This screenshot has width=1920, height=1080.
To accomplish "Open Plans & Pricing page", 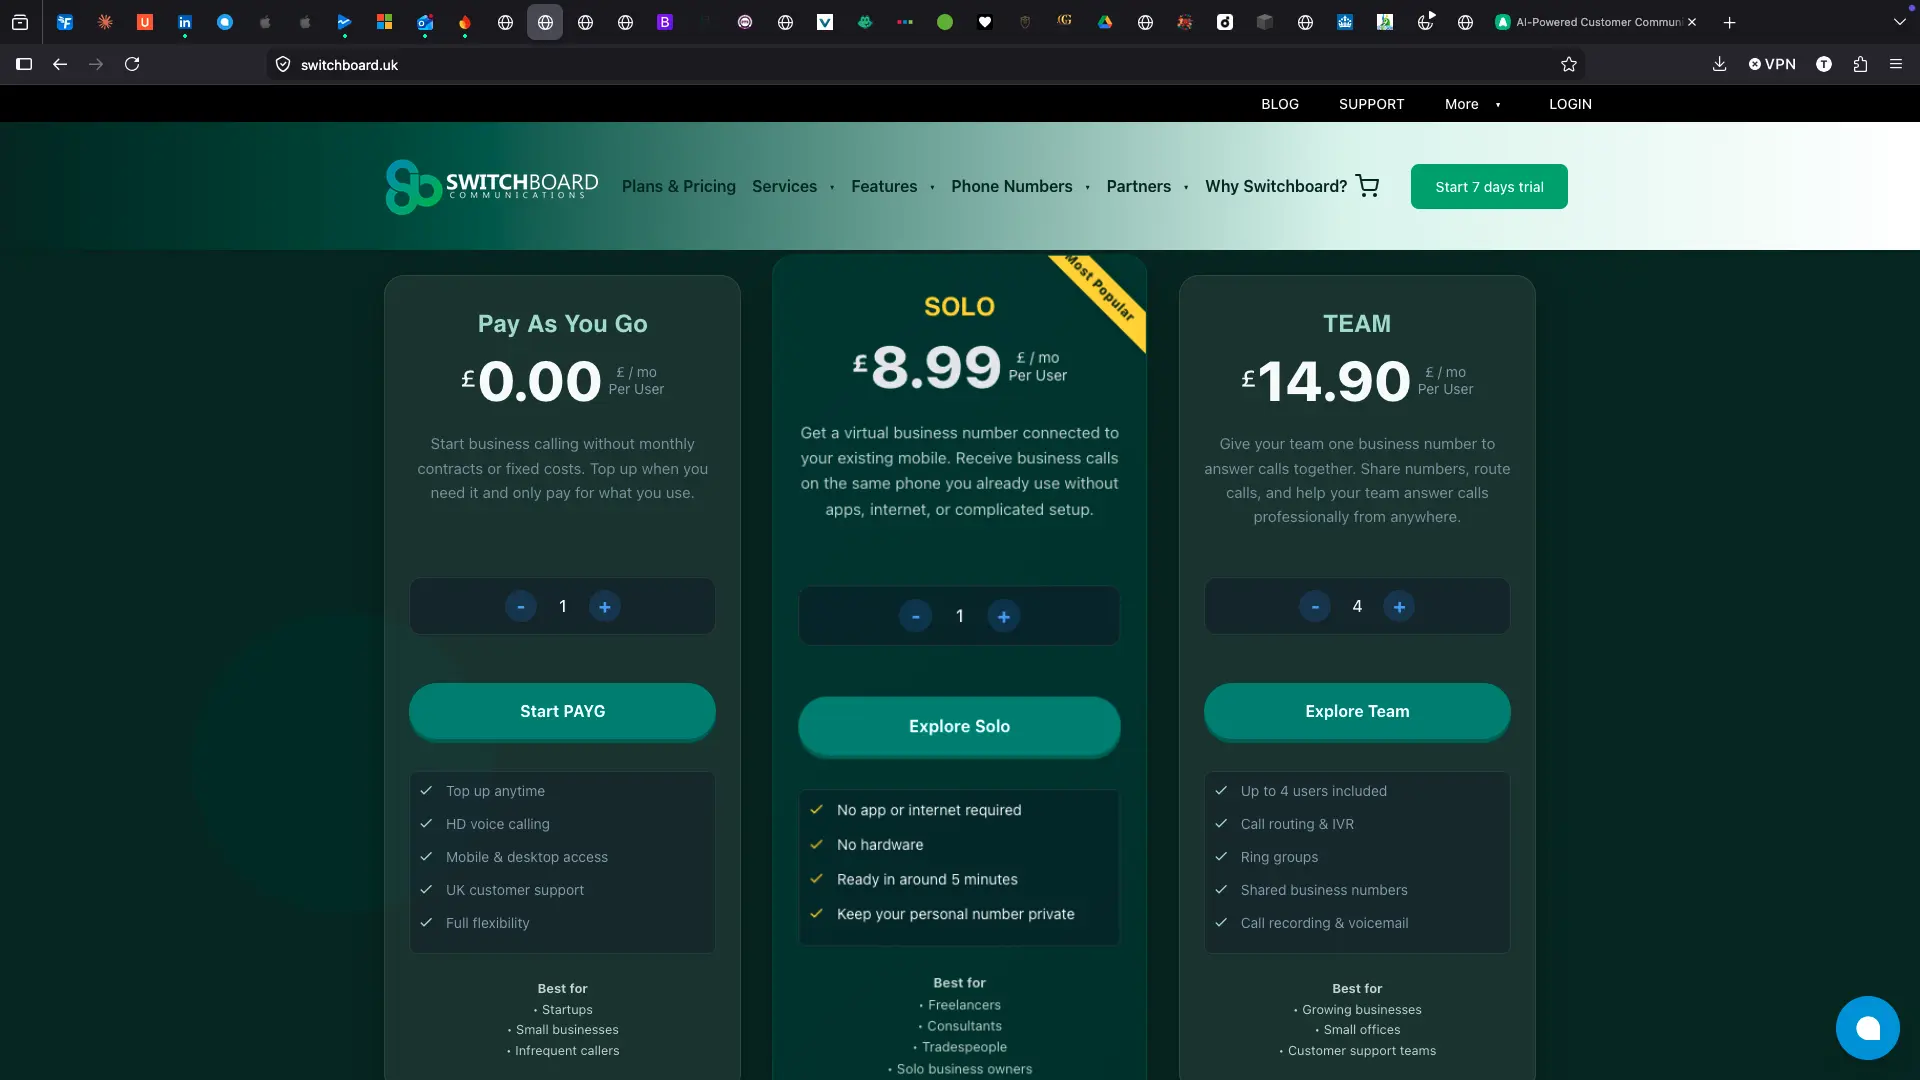I will click(x=679, y=186).
